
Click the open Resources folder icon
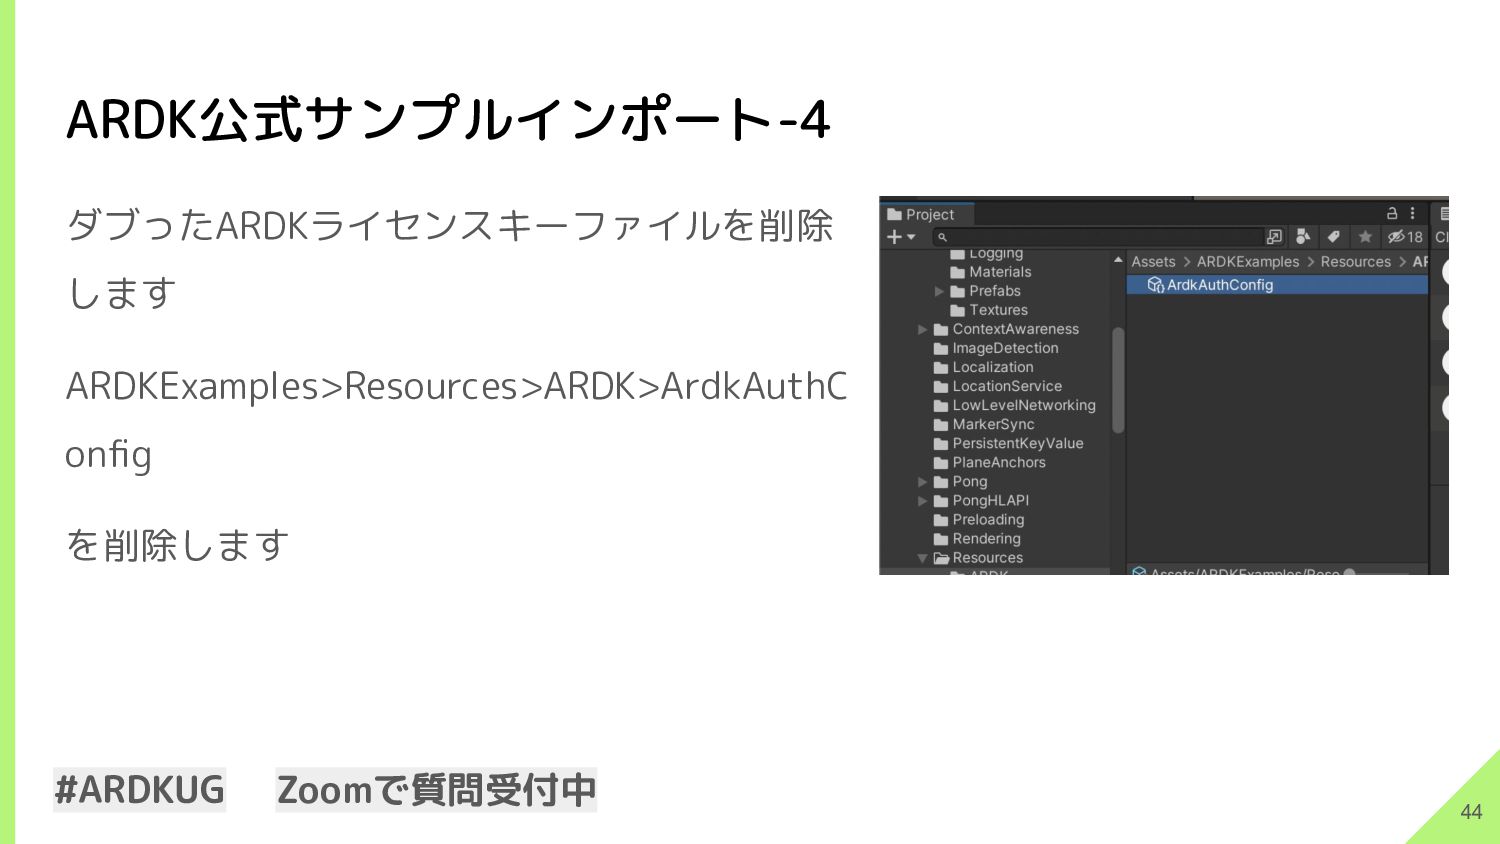[x=941, y=558]
